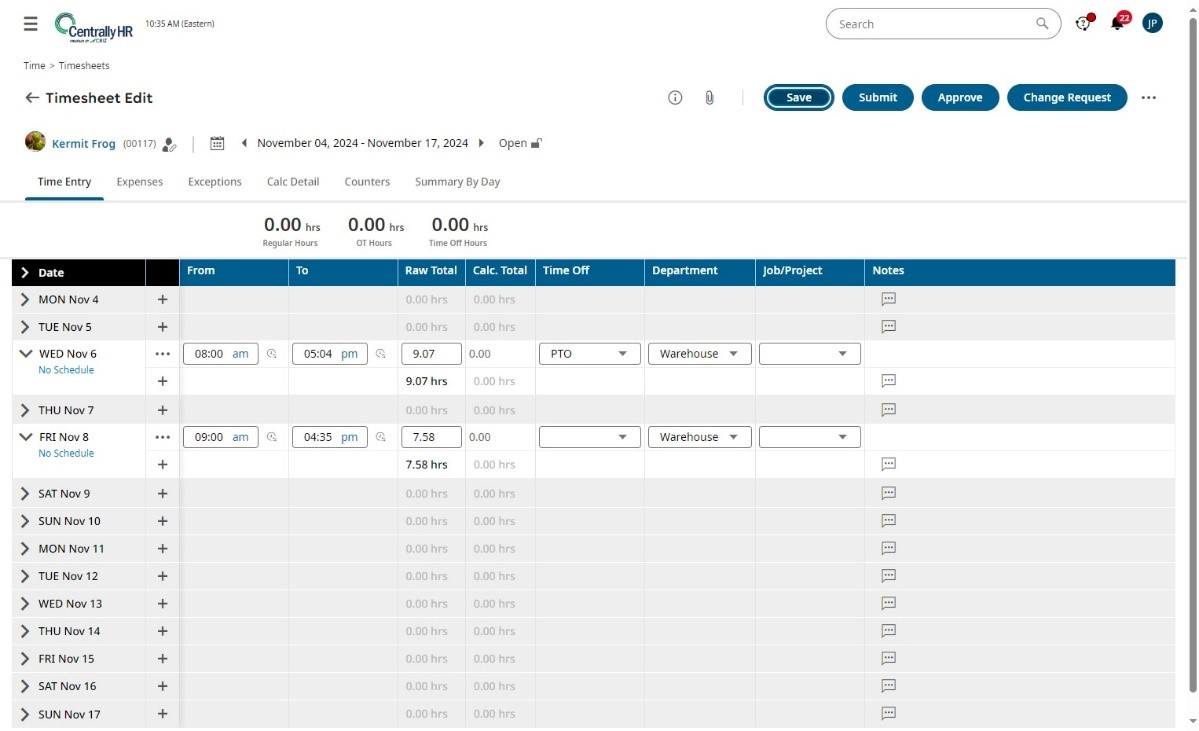
Task: Click the 09:00 am From time field
Action: (x=221, y=437)
